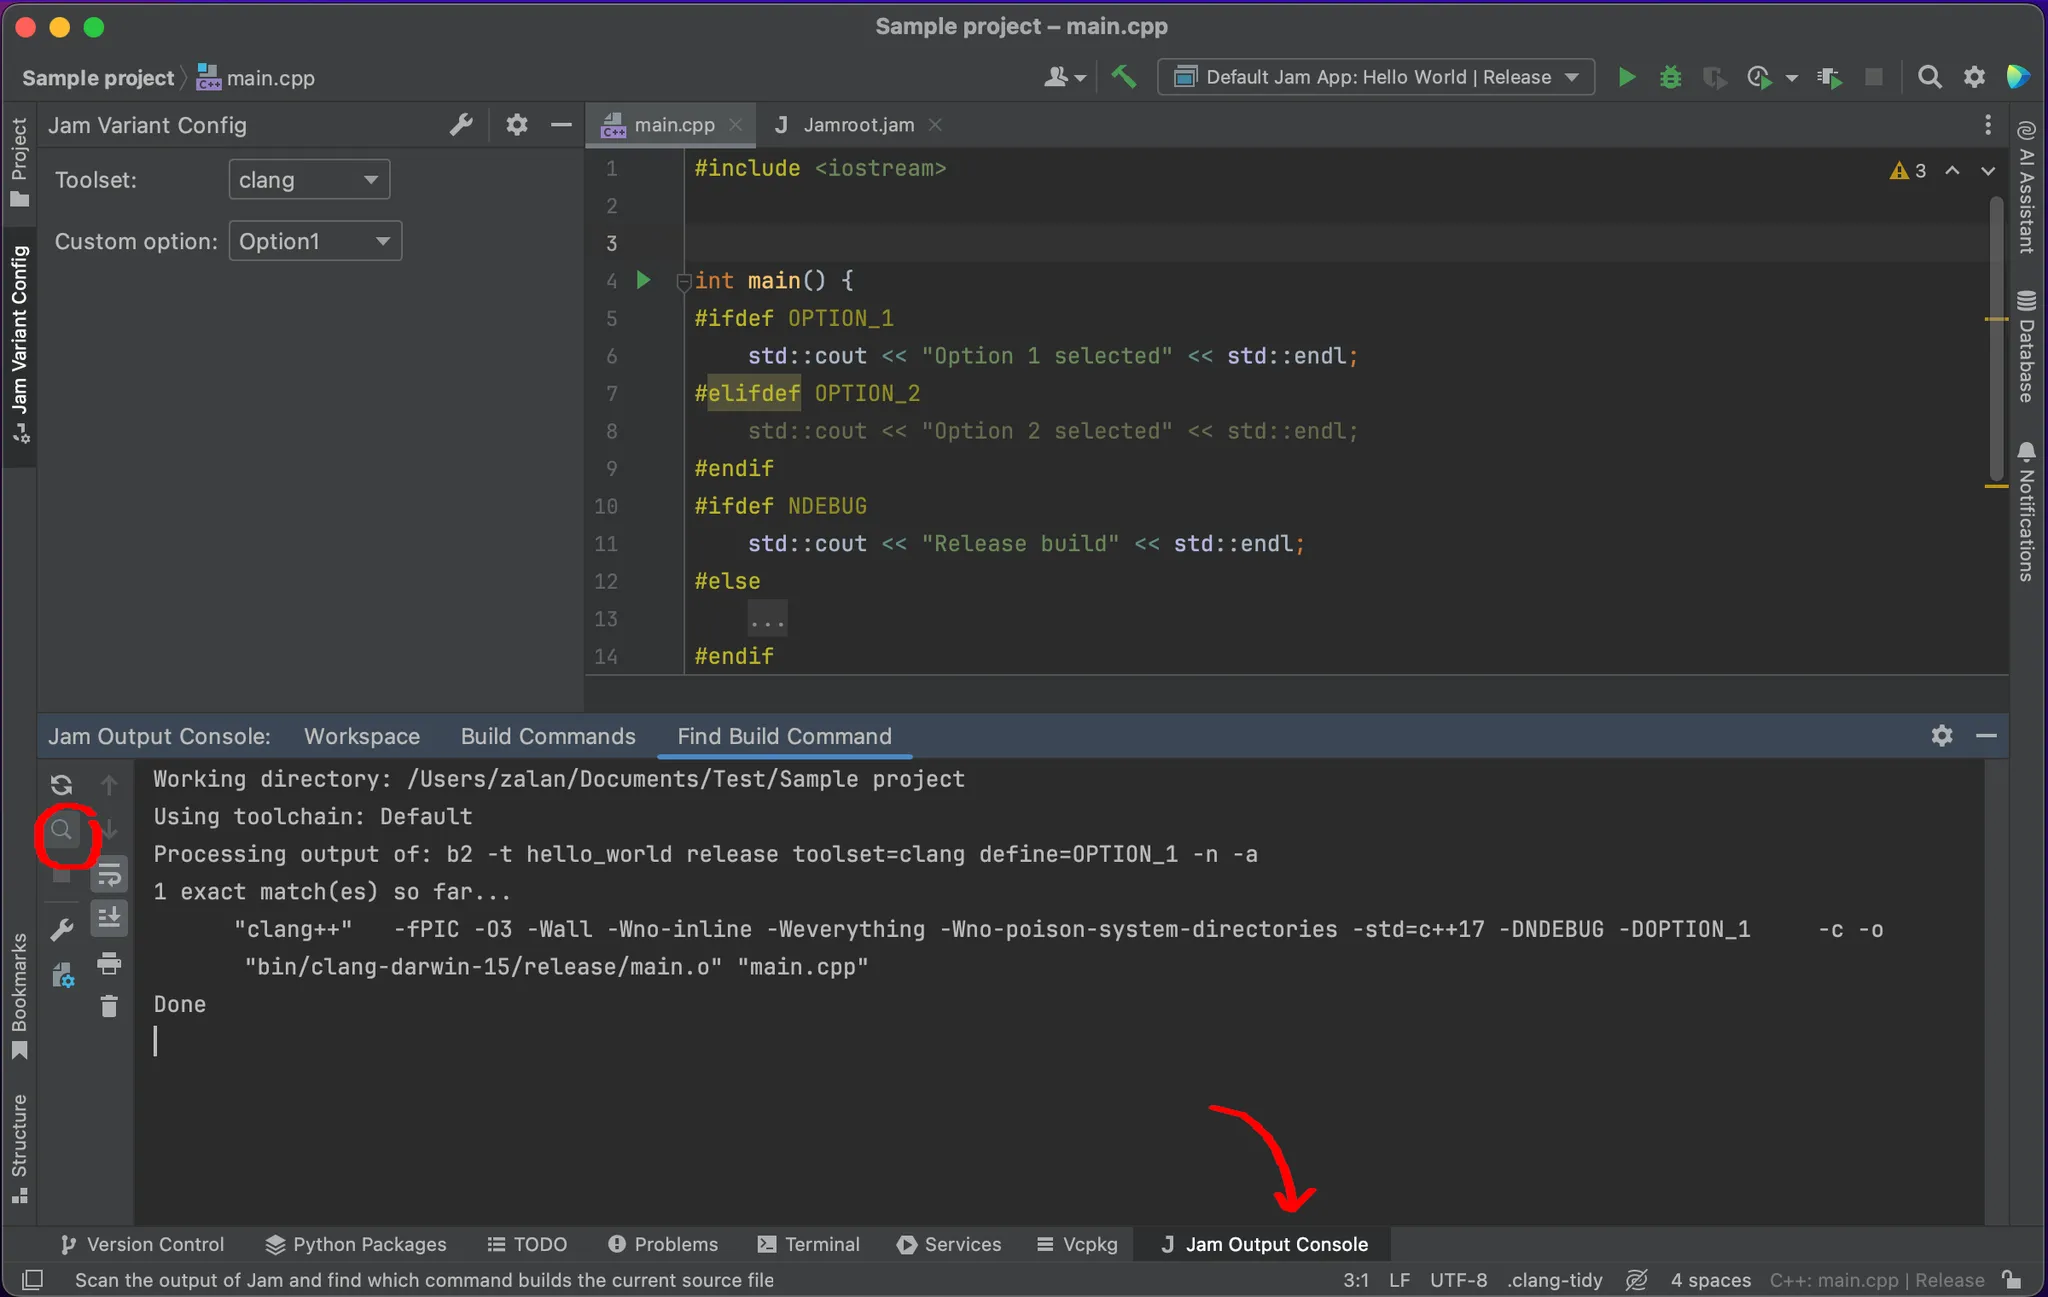Open Jam Output Console gear settings

[1941, 736]
